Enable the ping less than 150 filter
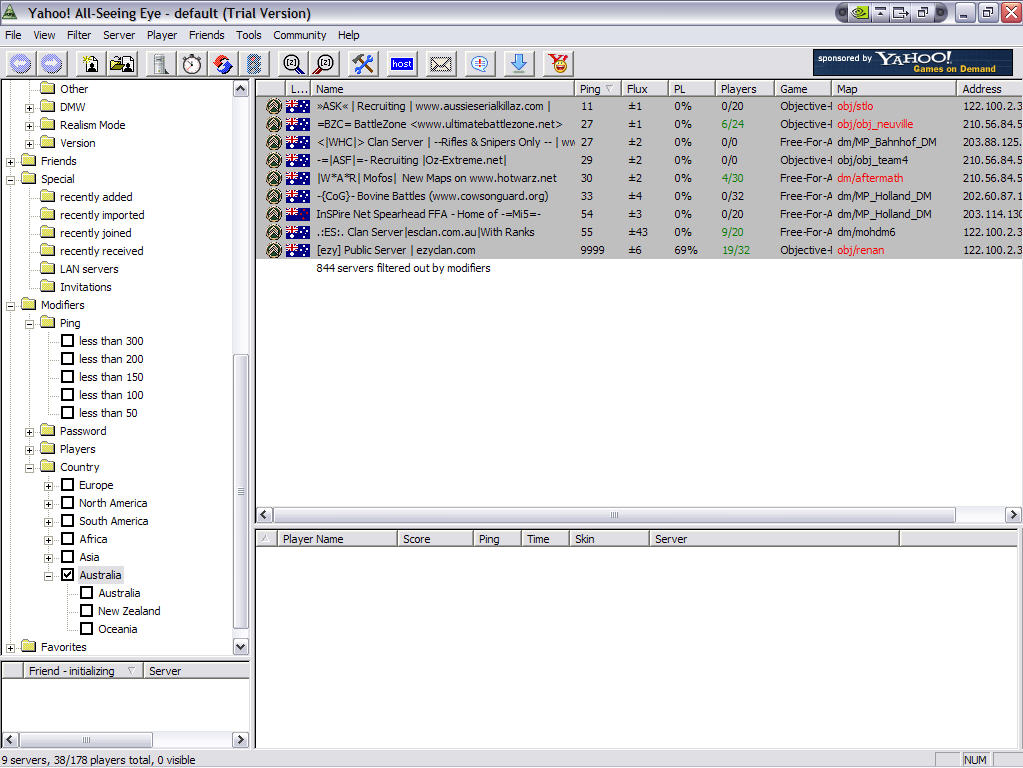The width and height of the screenshot is (1023, 768). click(67, 376)
